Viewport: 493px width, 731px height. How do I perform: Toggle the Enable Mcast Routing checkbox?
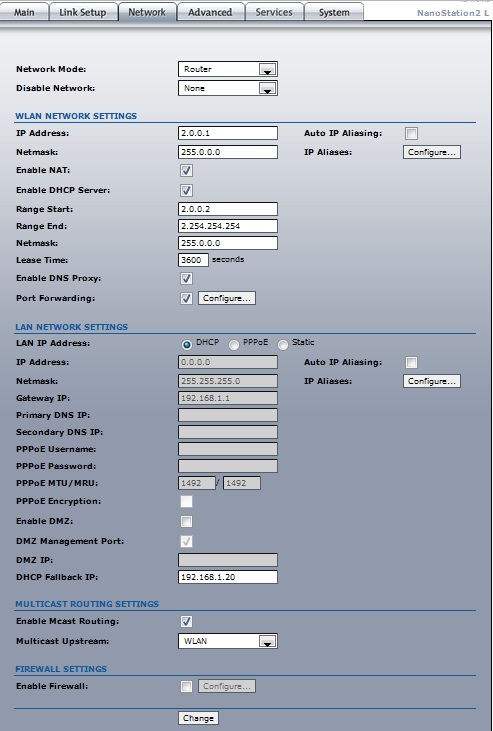click(186, 621)
